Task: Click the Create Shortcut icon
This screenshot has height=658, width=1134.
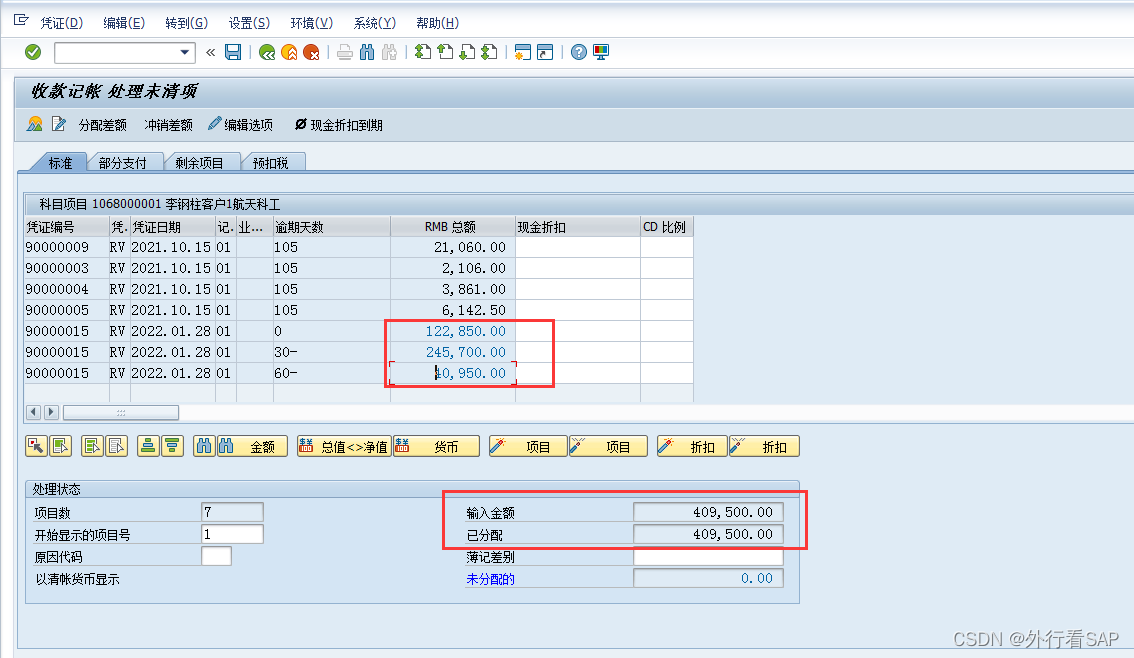Action: pos(545,52)
